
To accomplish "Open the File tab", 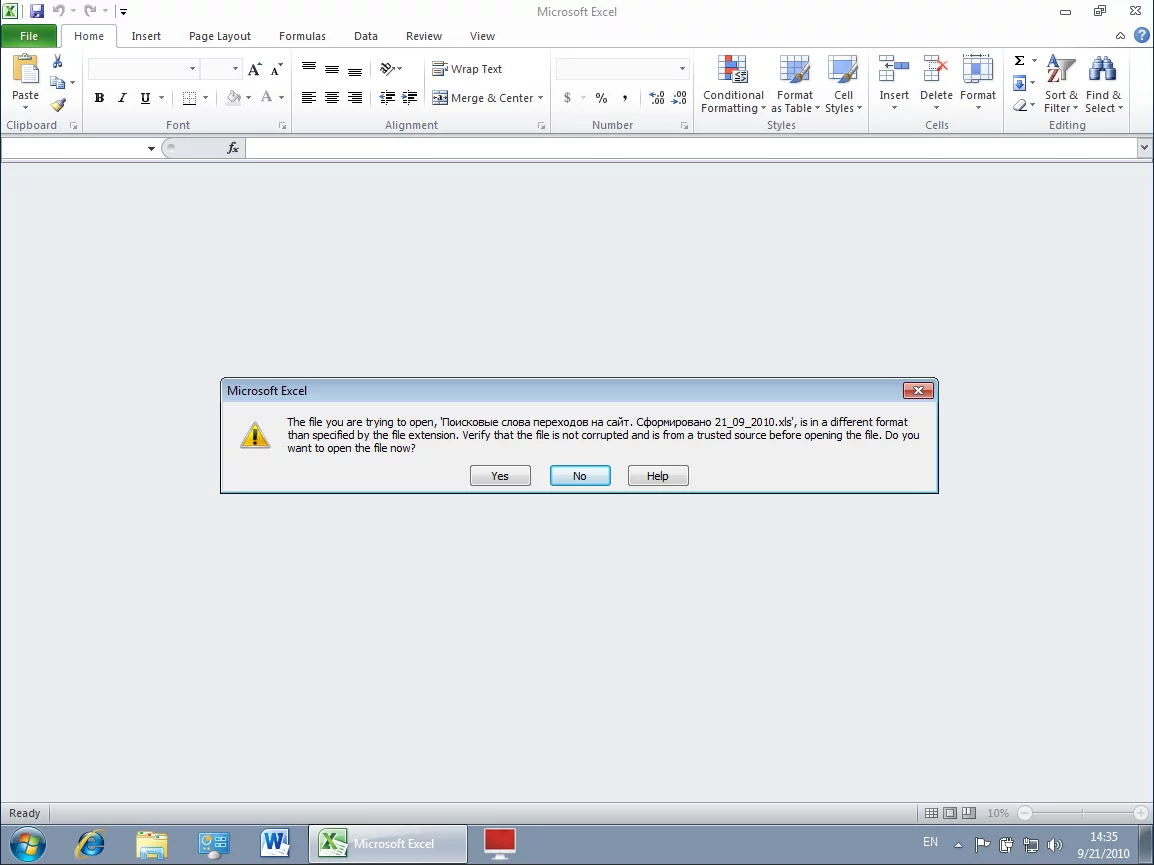I will click(29, 36).
